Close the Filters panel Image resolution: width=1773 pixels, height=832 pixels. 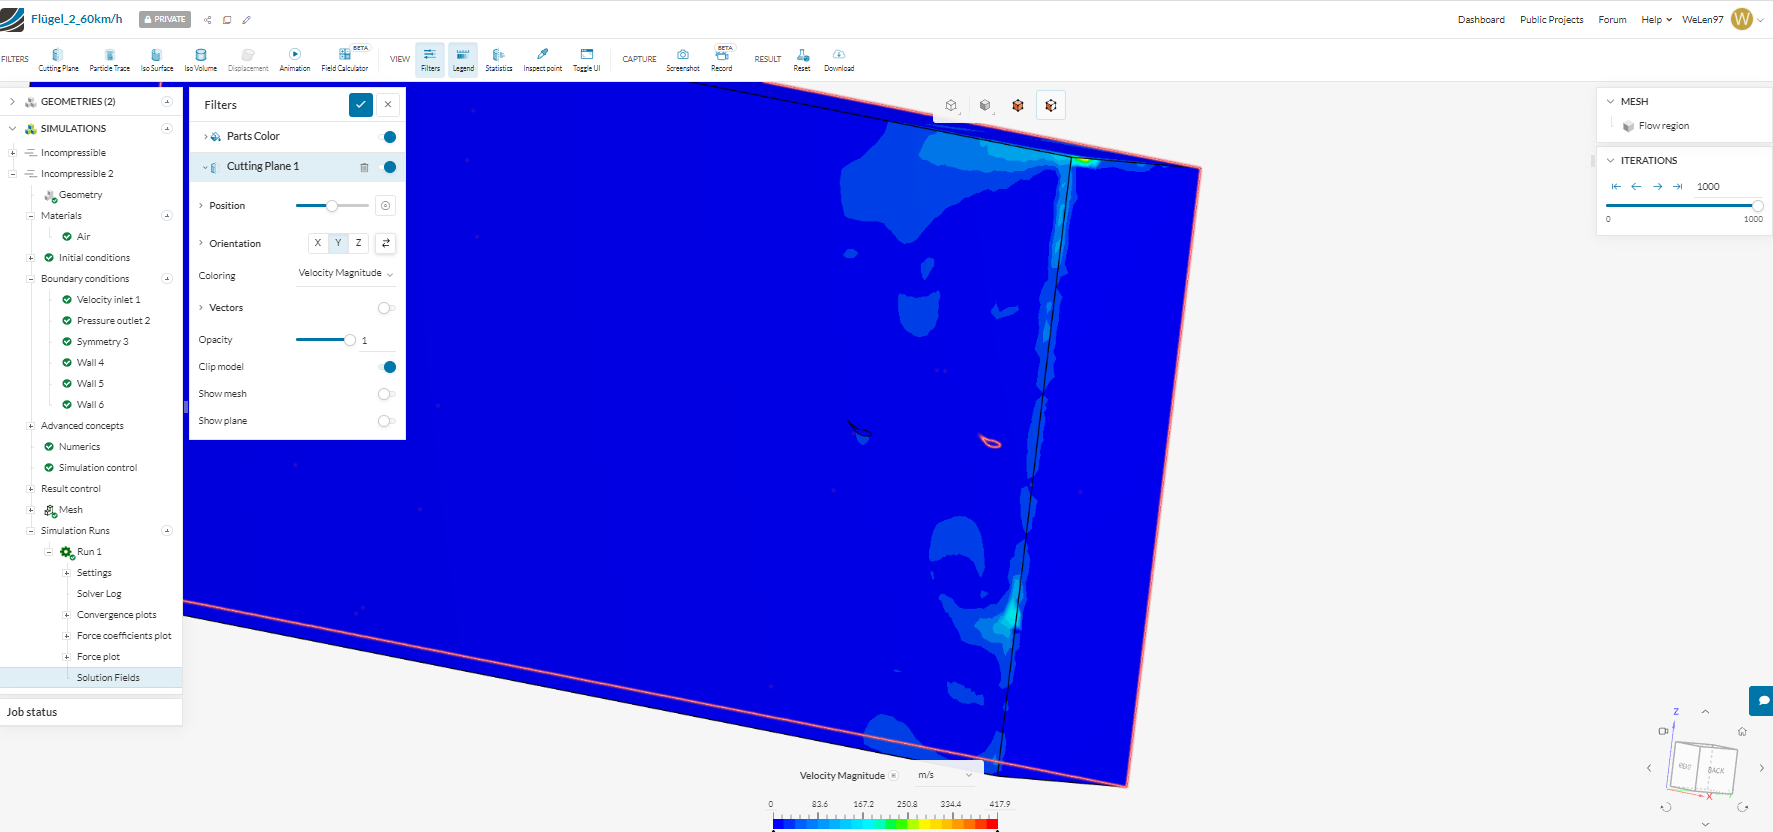point(388,104)
